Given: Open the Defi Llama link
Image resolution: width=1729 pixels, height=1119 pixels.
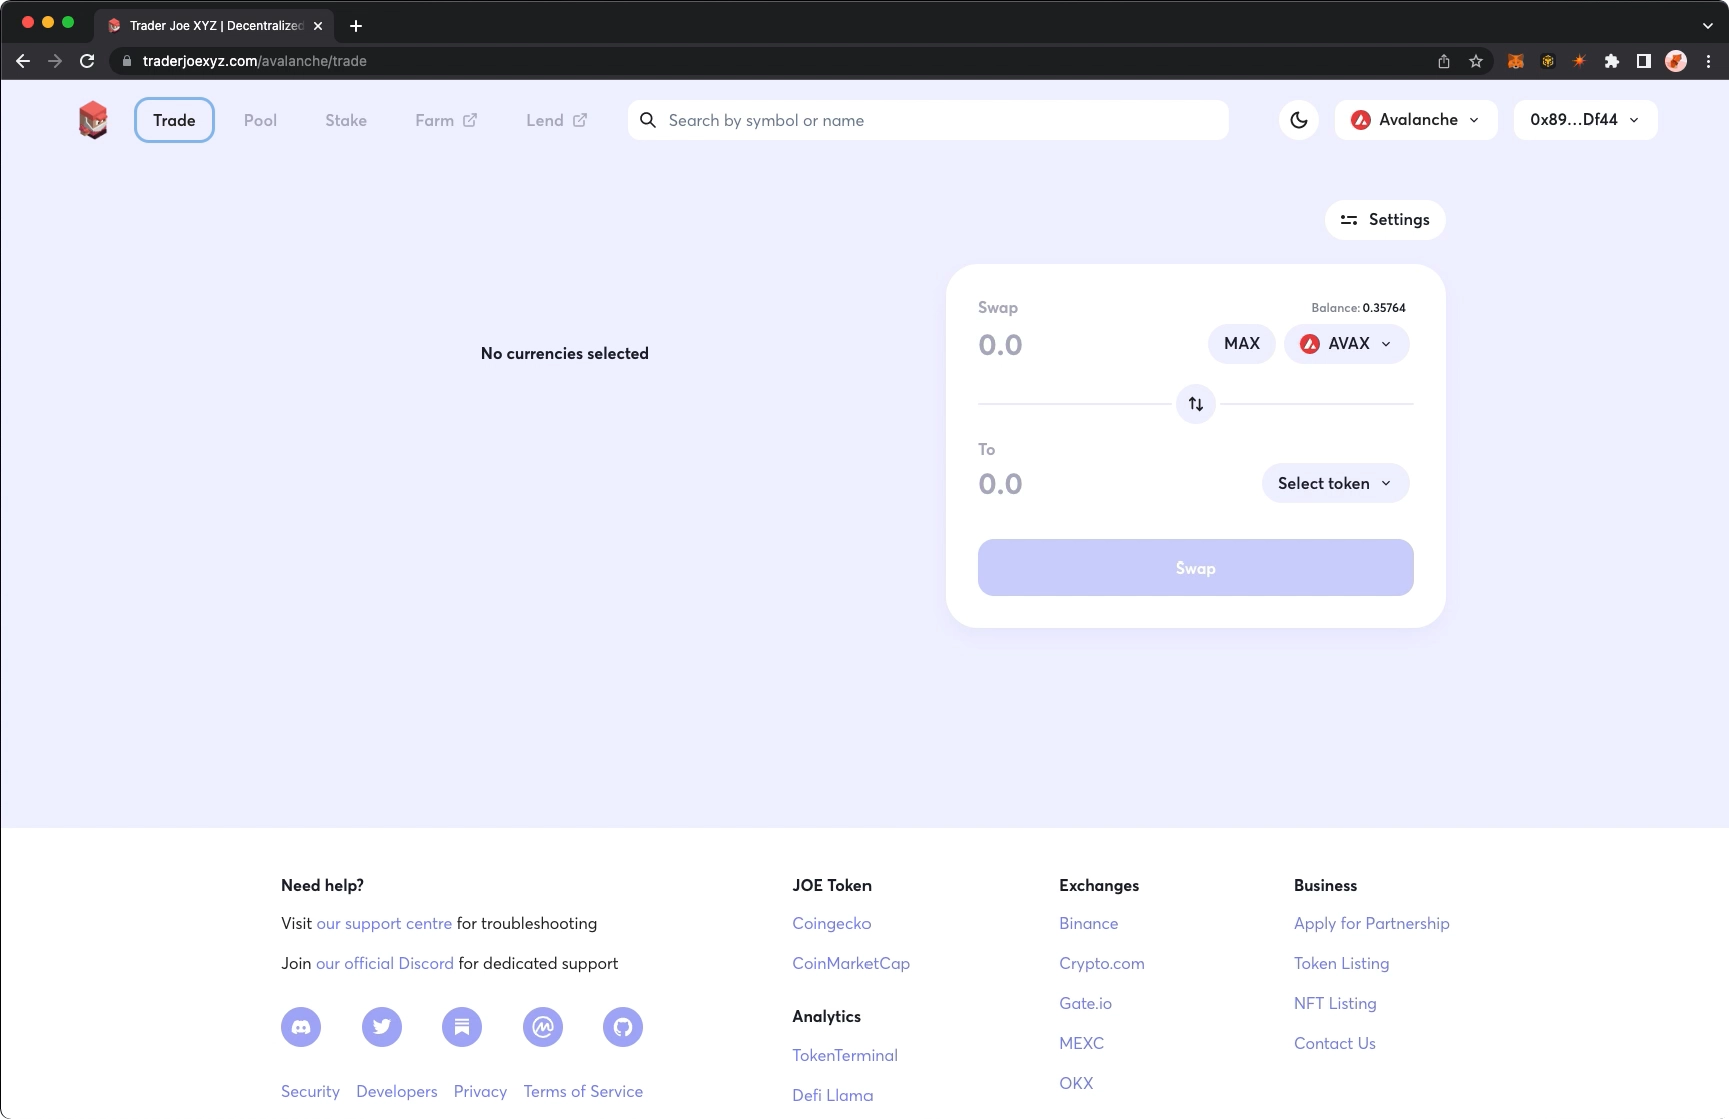Looking at the screenshot, I should [x=833, y=1095].
